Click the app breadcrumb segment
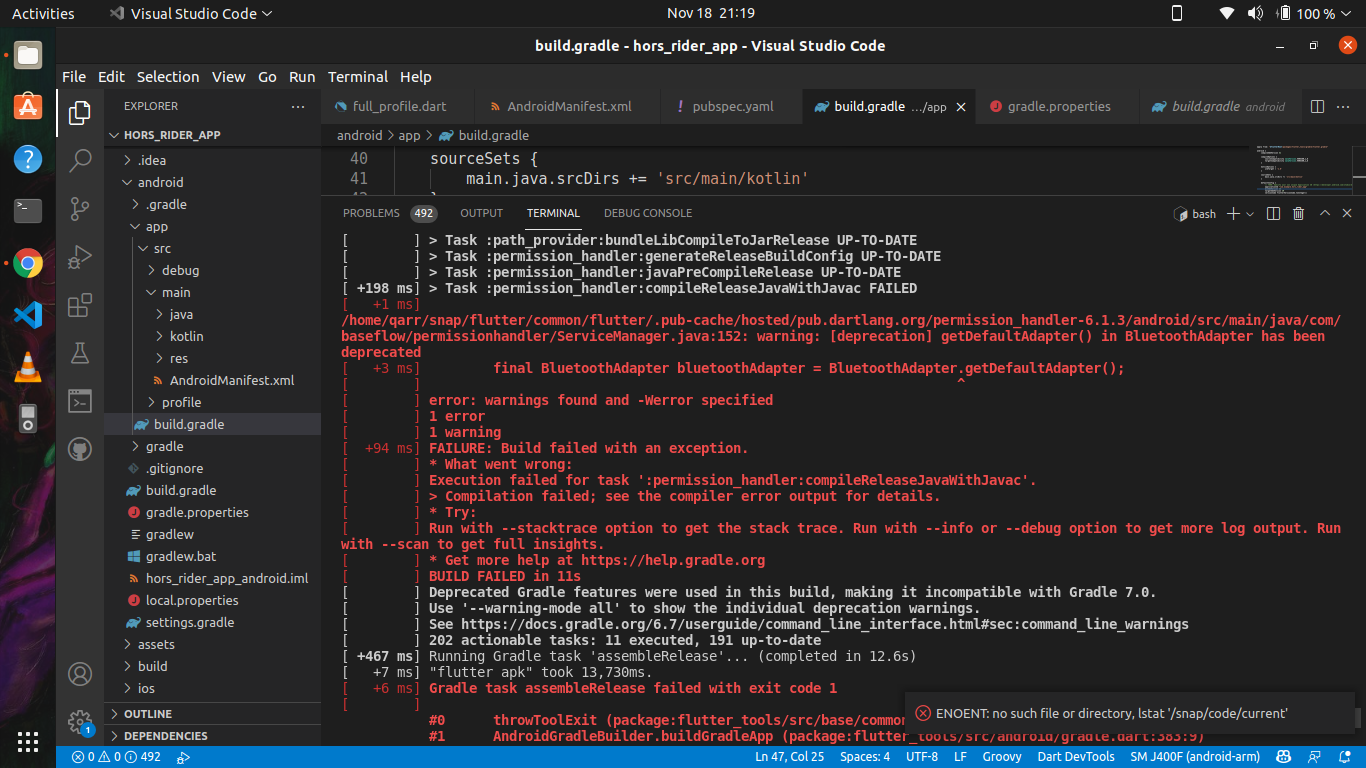 (409, 135)
